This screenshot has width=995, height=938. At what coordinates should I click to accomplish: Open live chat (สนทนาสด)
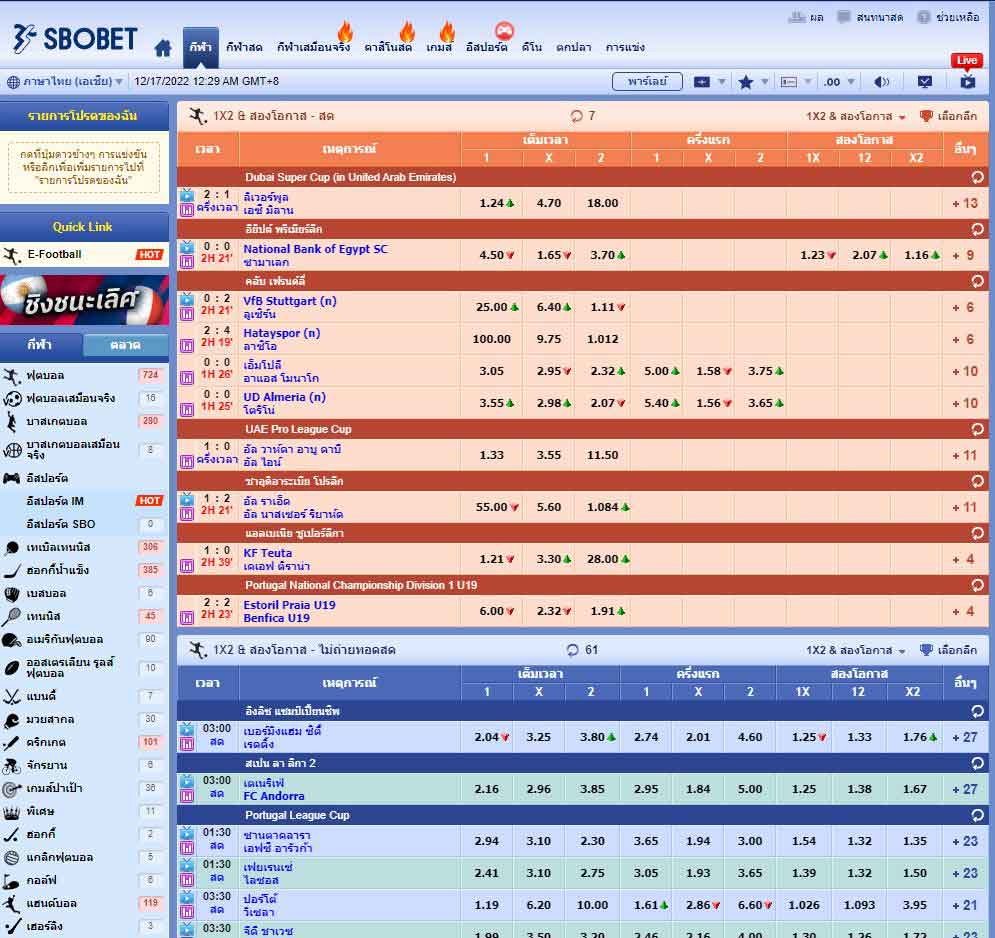[869, 17]
